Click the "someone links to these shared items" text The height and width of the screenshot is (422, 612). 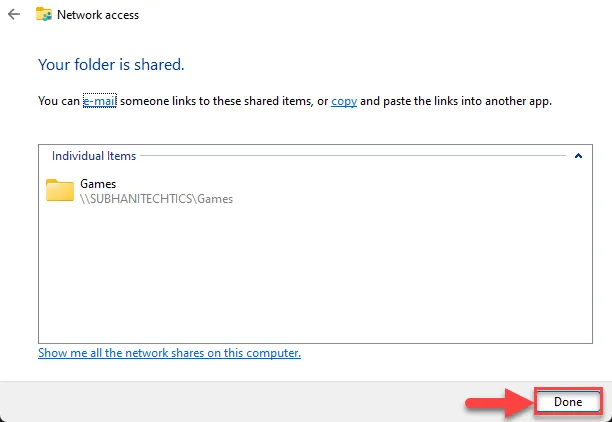(x=218, y=101)
